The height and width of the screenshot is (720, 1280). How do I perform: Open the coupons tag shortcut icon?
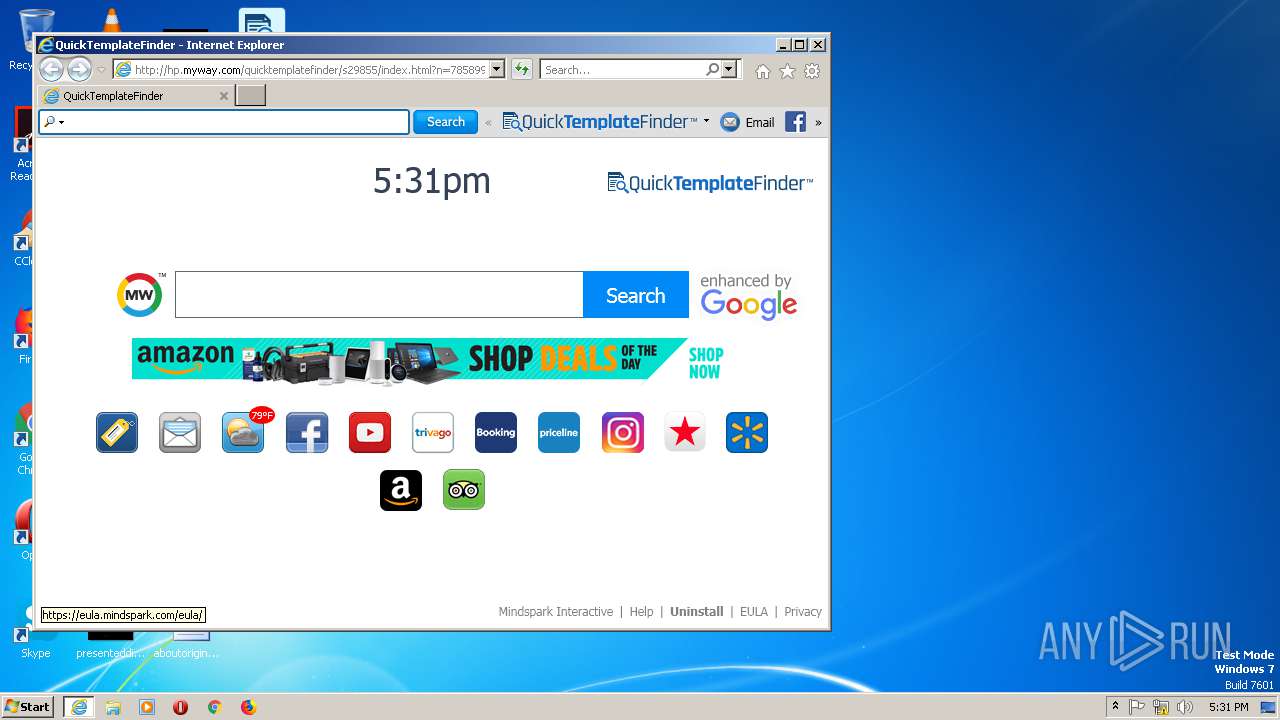click(x=117, y=432)
